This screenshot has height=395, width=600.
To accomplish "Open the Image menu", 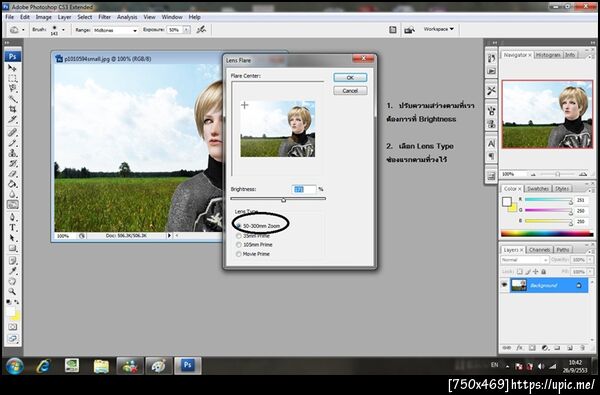I will 44,17.
